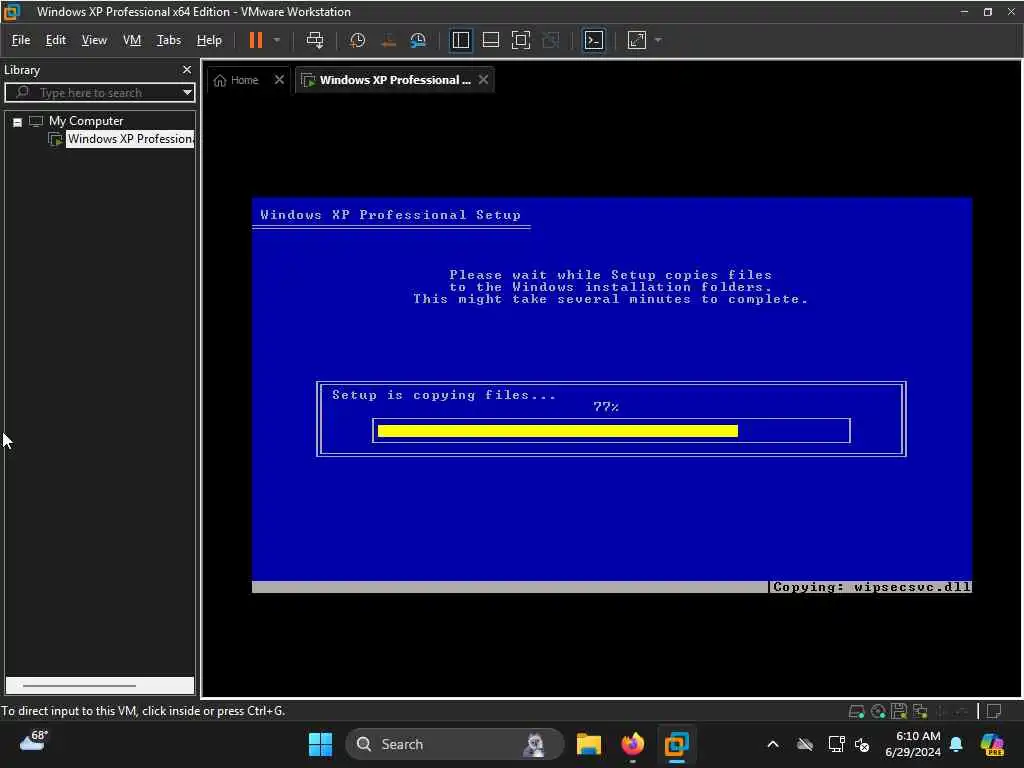
Task: Click Send Ctrl+Alt+Del toolbar icon
Action: (315, 40)
